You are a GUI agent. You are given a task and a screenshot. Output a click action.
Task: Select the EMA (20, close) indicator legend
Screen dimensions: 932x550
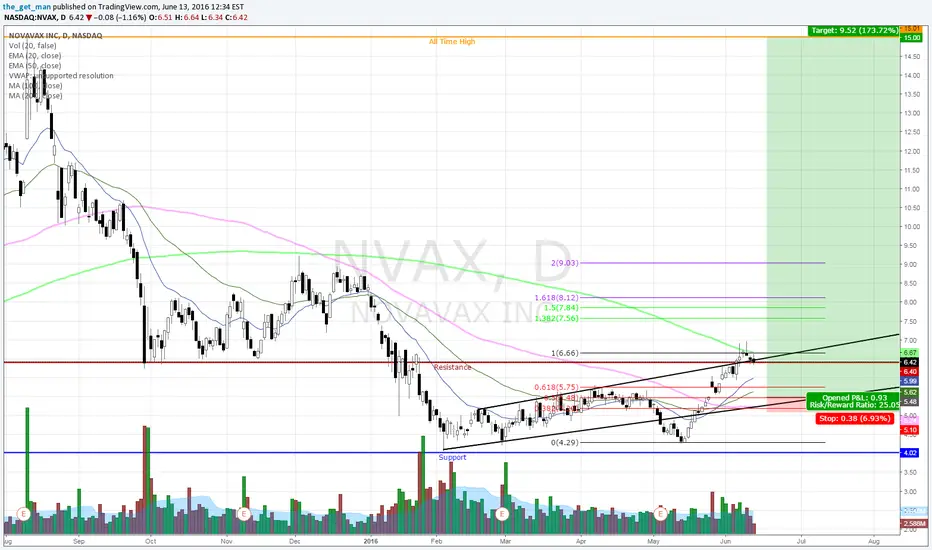[x=34, y=56]
